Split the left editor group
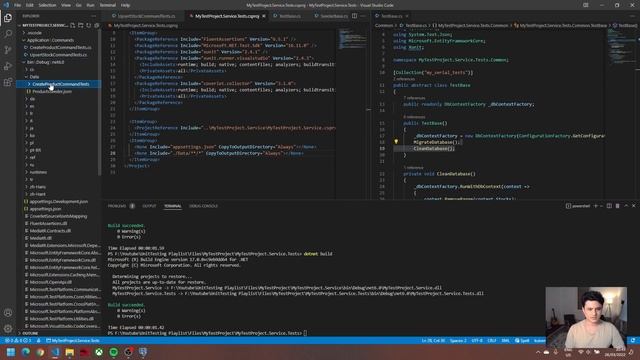The image size is (640, 360). pos(354,16)
